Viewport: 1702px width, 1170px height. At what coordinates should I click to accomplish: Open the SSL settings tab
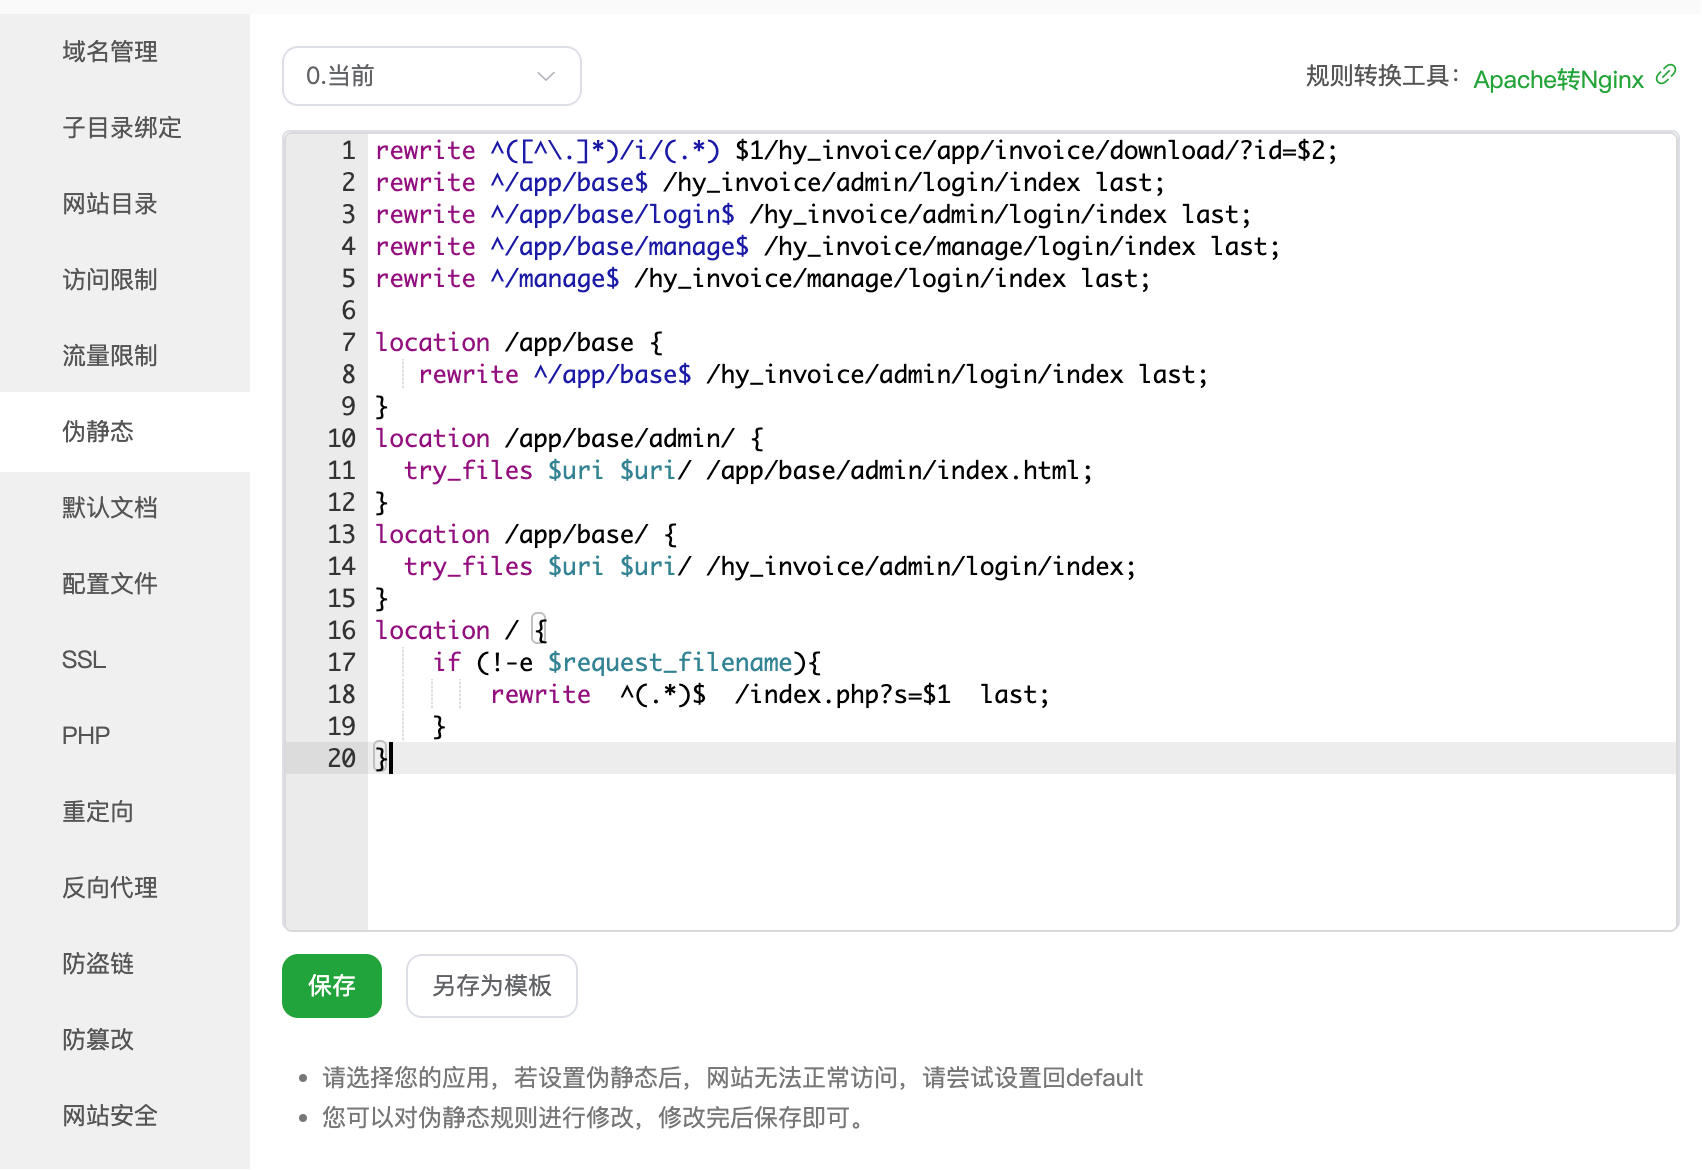[84, 660]
